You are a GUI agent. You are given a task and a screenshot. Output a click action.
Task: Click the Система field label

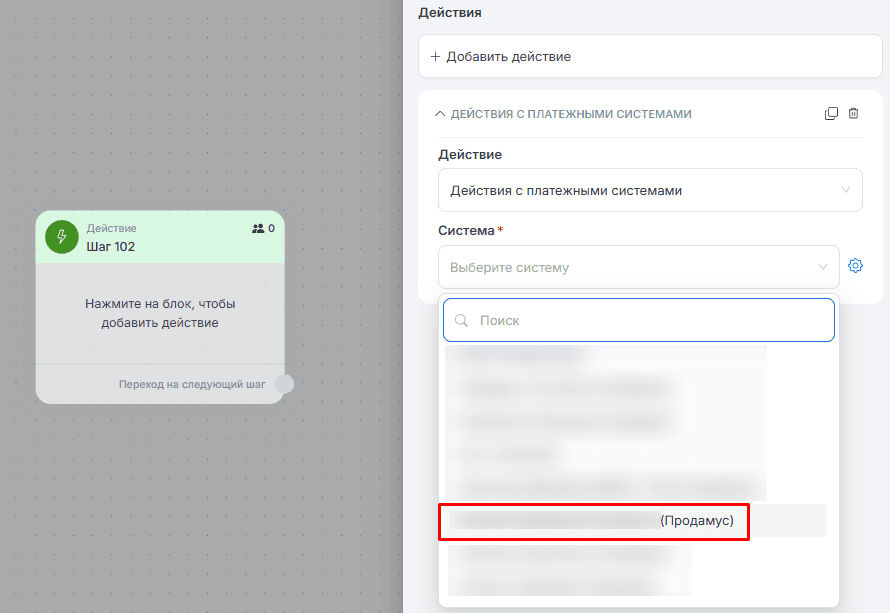coord(466,230)
